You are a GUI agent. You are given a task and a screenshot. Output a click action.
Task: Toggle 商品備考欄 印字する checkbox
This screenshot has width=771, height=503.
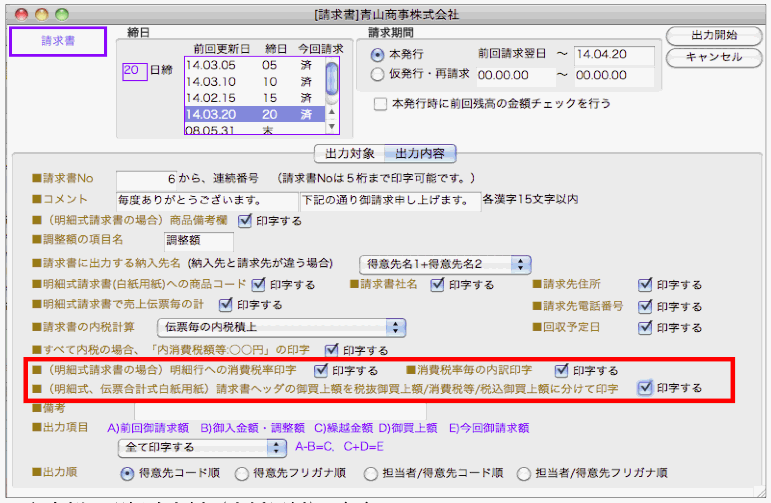(244, 221)
